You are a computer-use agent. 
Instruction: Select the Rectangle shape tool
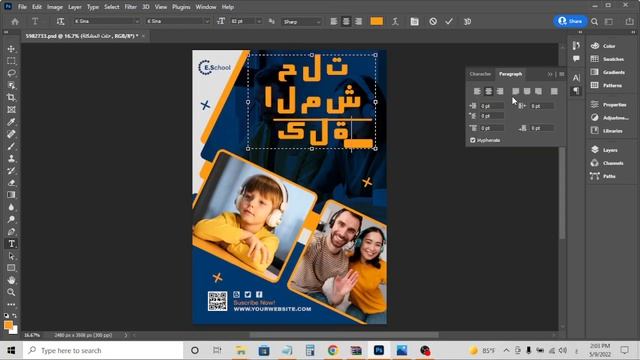click(11, 268)
